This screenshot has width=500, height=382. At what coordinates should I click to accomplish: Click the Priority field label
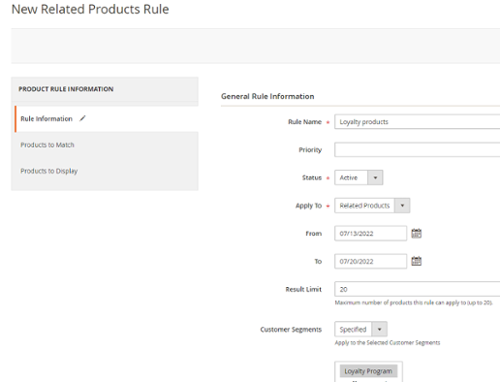[x=310, y=150]
